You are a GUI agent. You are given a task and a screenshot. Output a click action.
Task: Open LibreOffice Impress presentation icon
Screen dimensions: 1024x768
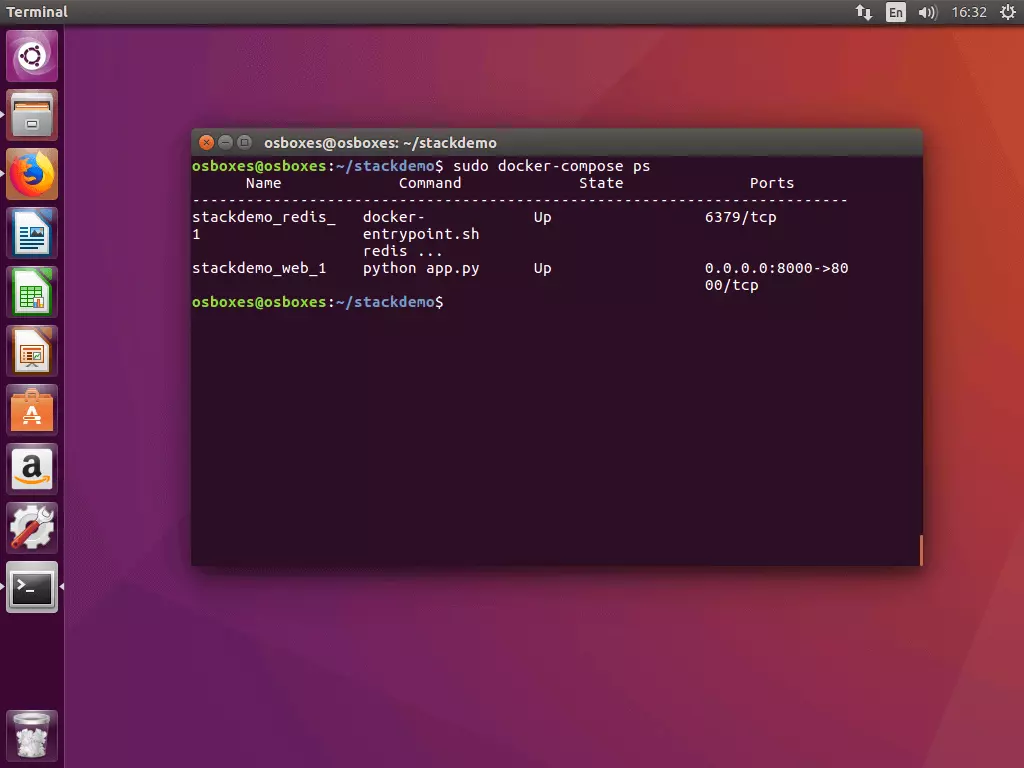31,351
